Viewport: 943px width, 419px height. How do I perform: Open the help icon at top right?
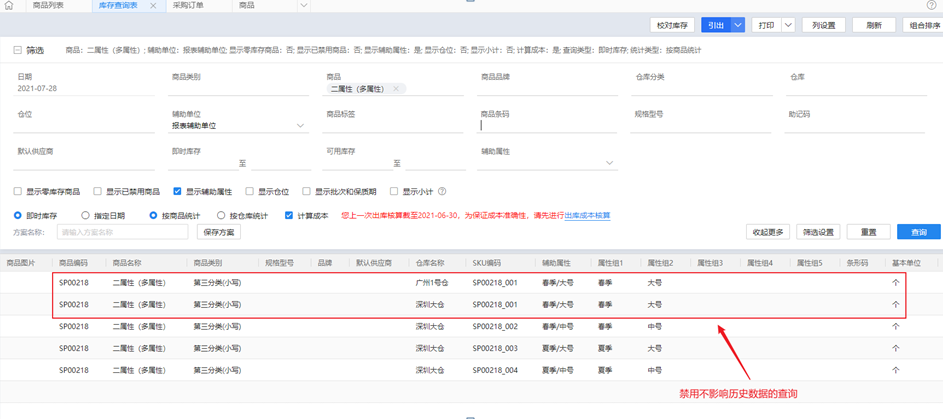[x=933, y=6]
